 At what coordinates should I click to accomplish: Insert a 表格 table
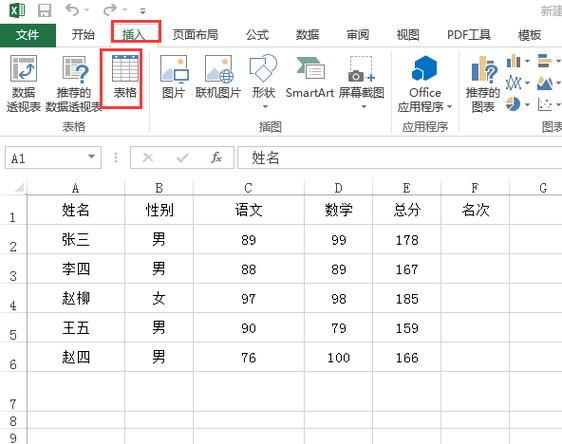point(125,77)
